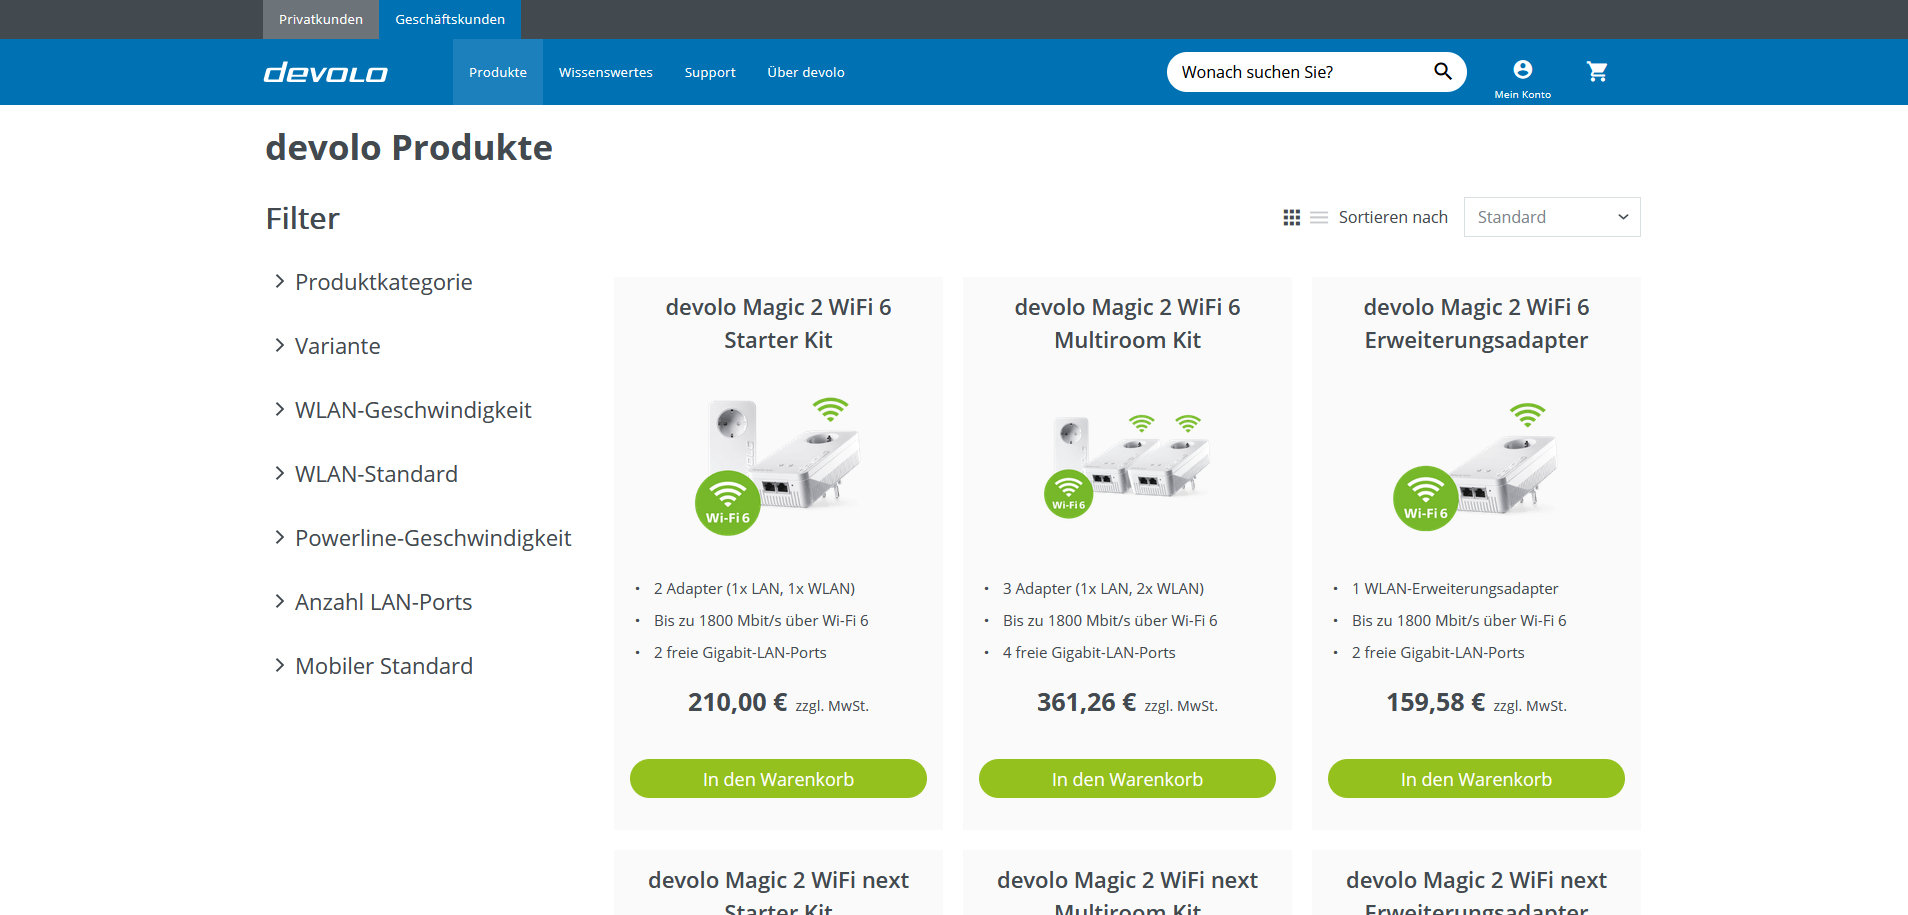The height and width of the screenshot is (915, 1908).
Task: Open Mein Konto account icon
Action: pyautogui.click(x=1522, y=78)
